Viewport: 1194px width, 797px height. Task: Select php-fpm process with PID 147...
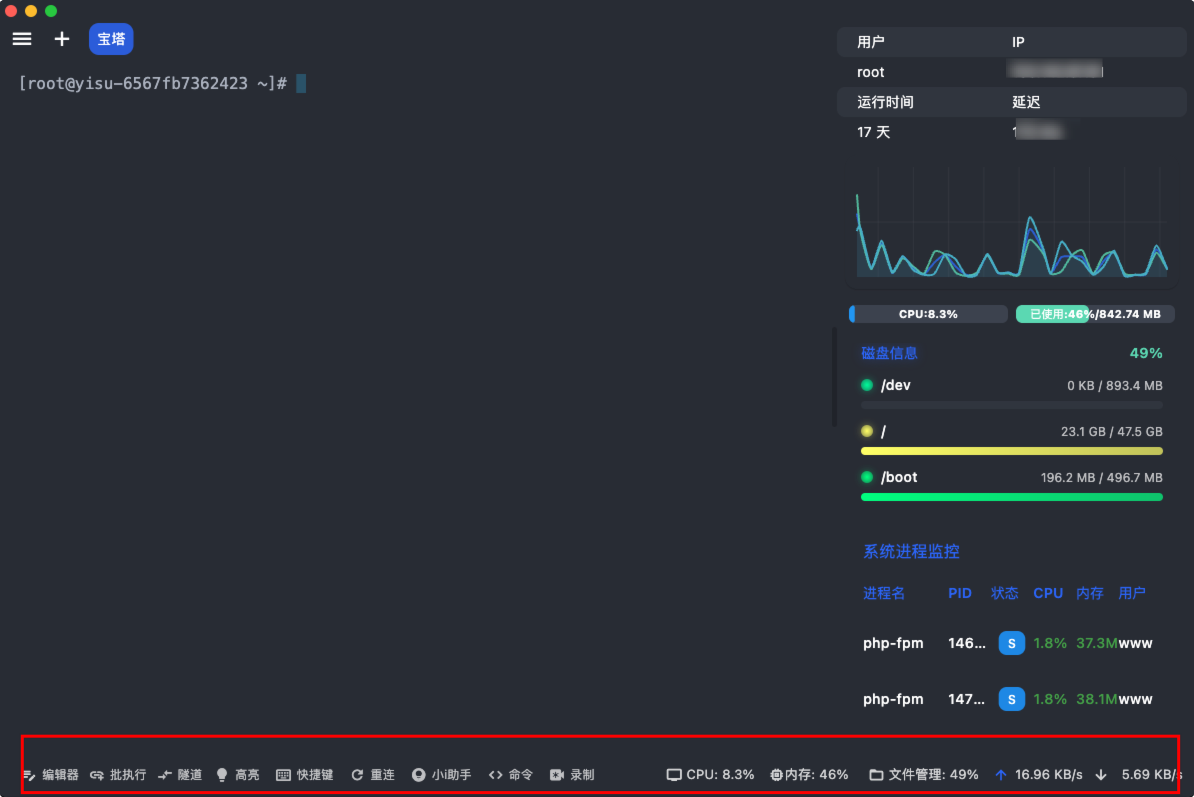(1007, 699)
